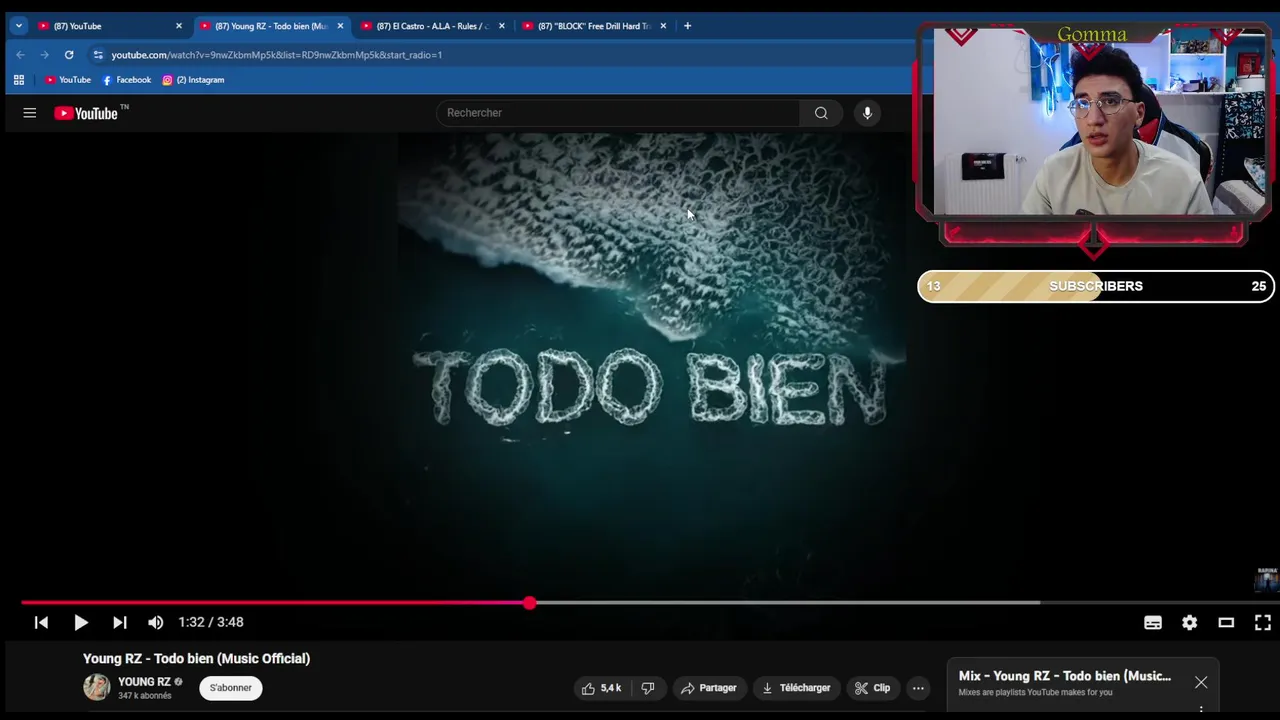Go back in browser history
The width and height of the screenshot is (1280, 720).
20,55
